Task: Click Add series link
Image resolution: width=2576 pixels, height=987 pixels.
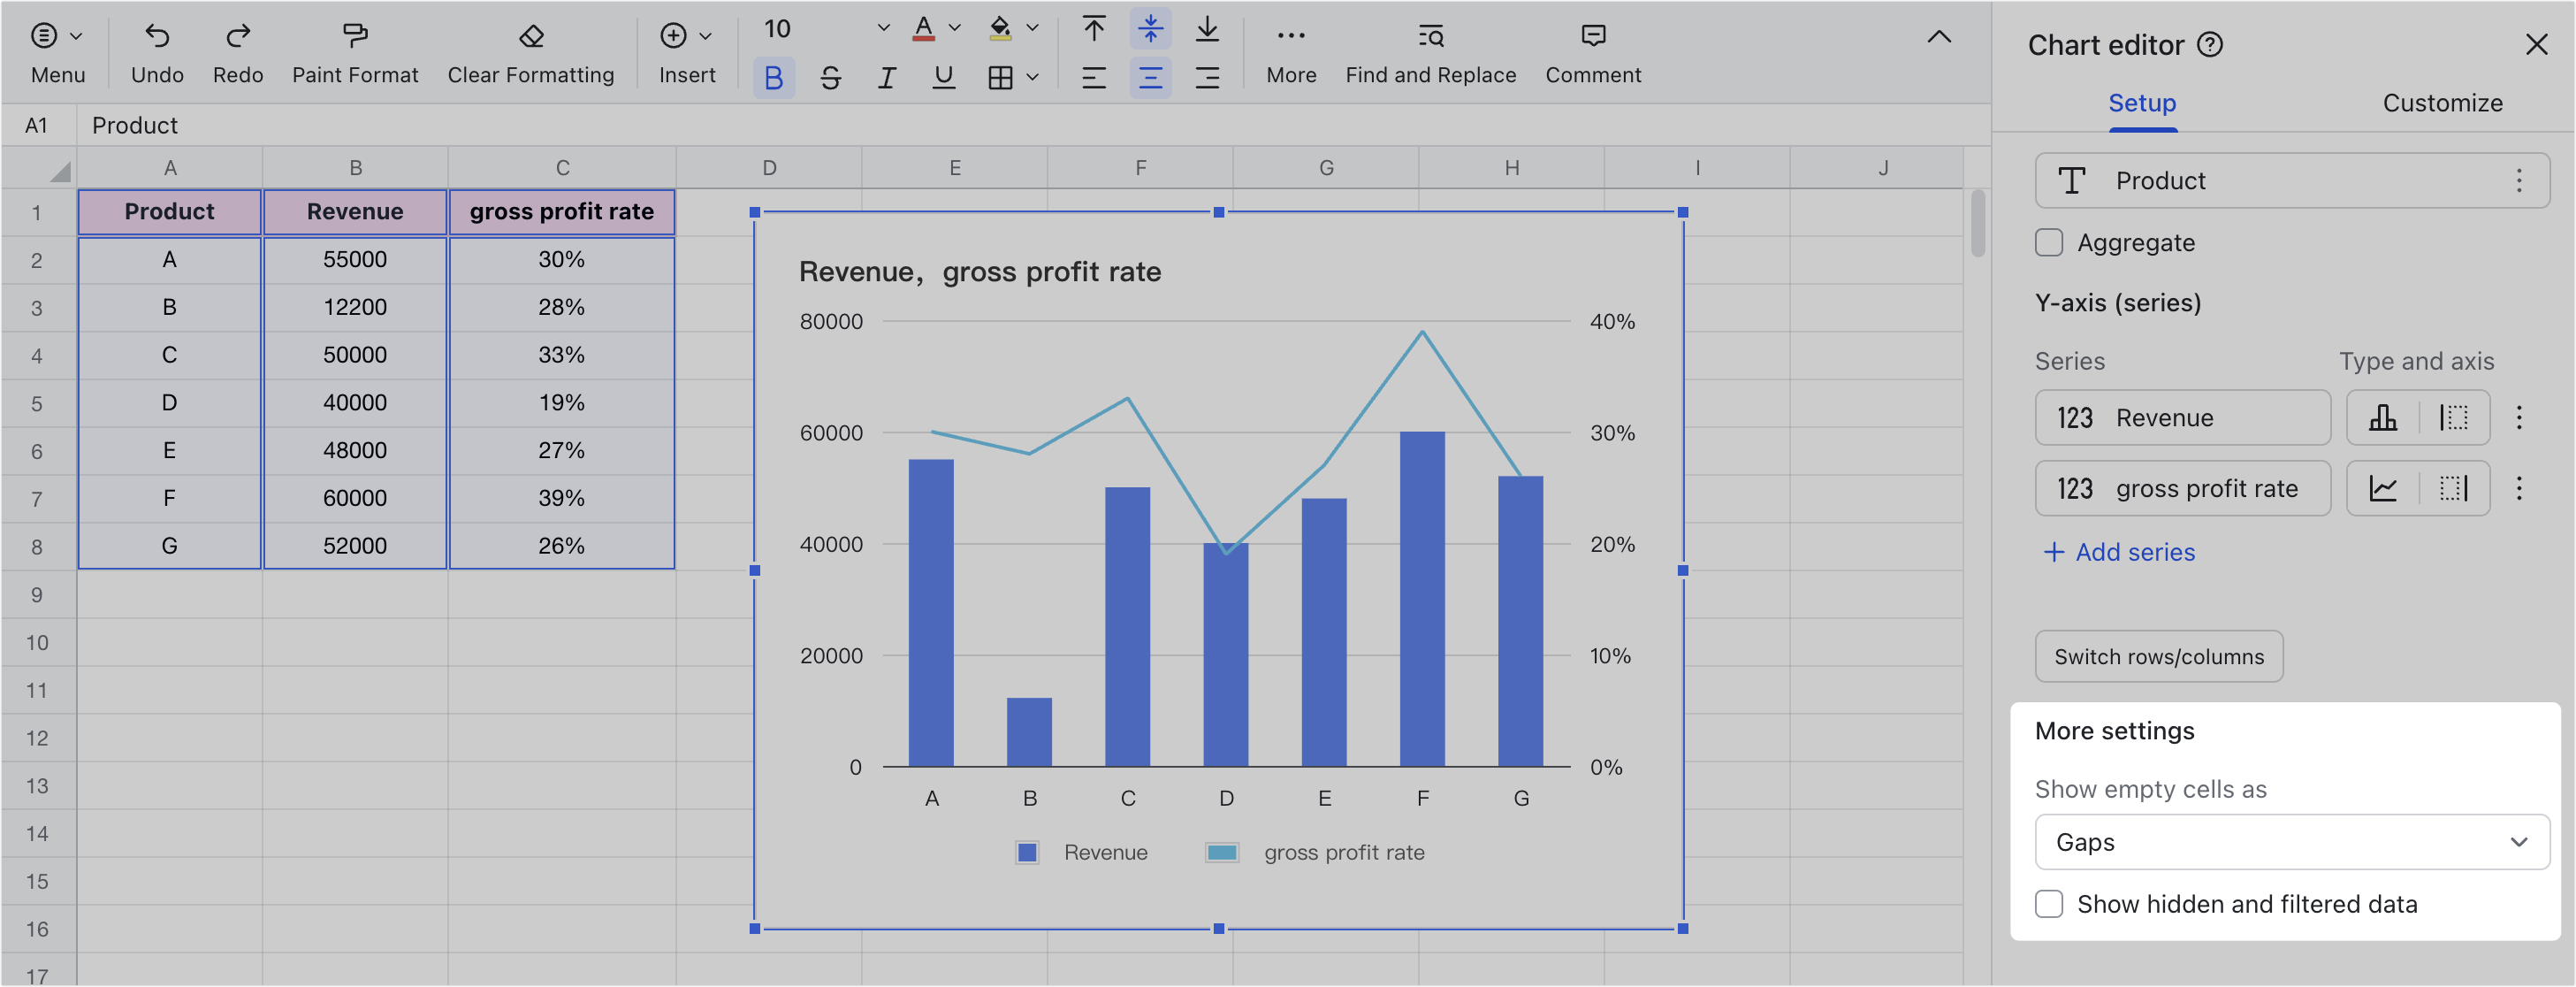Action: click(2119, 552)
